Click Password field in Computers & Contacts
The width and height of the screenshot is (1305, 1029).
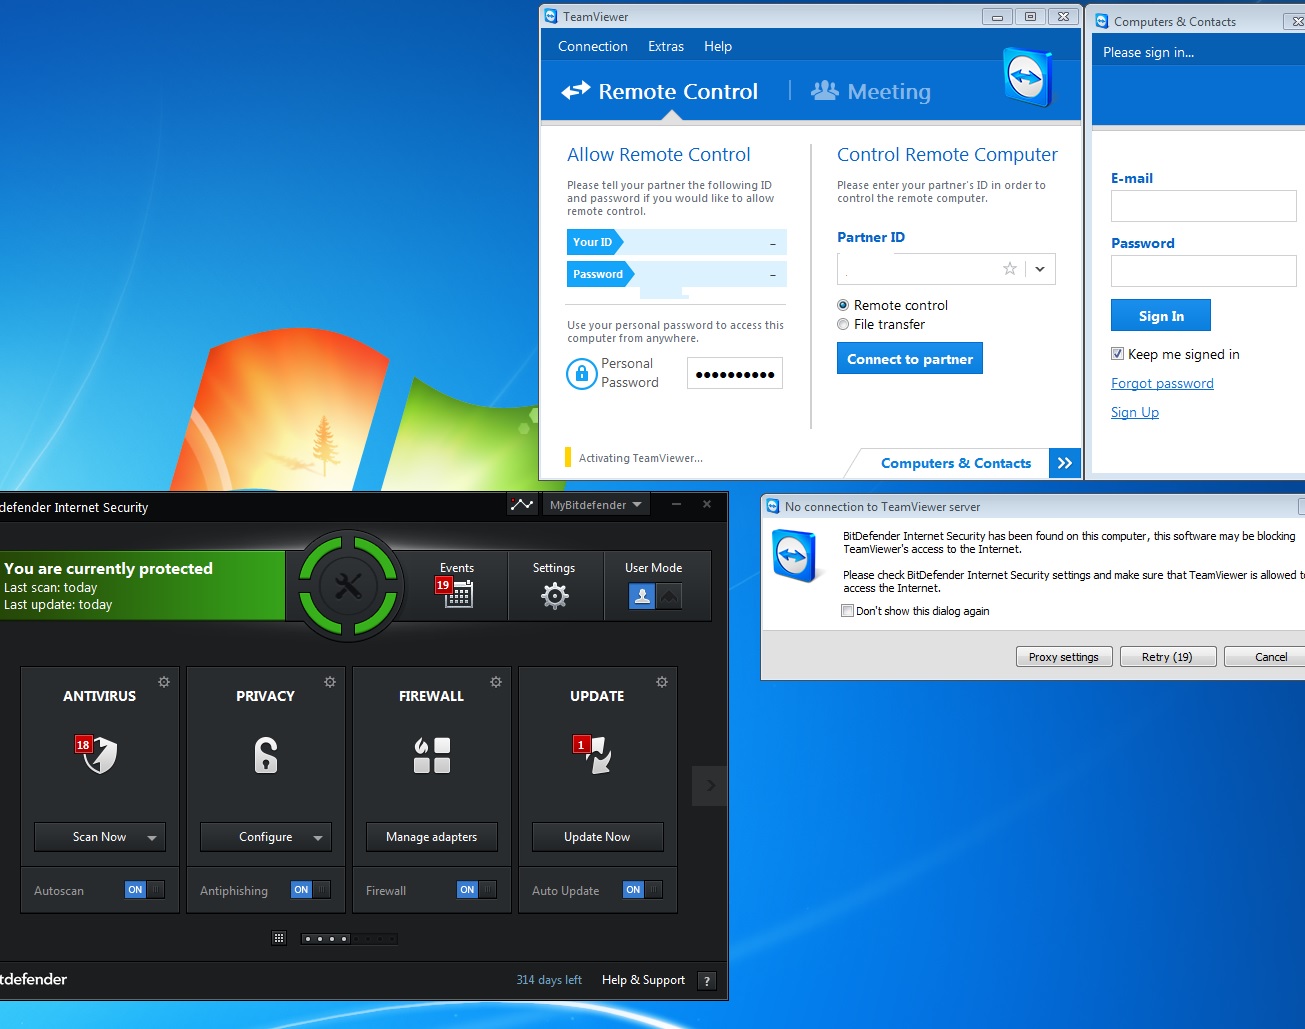[x=1203, y=271]
